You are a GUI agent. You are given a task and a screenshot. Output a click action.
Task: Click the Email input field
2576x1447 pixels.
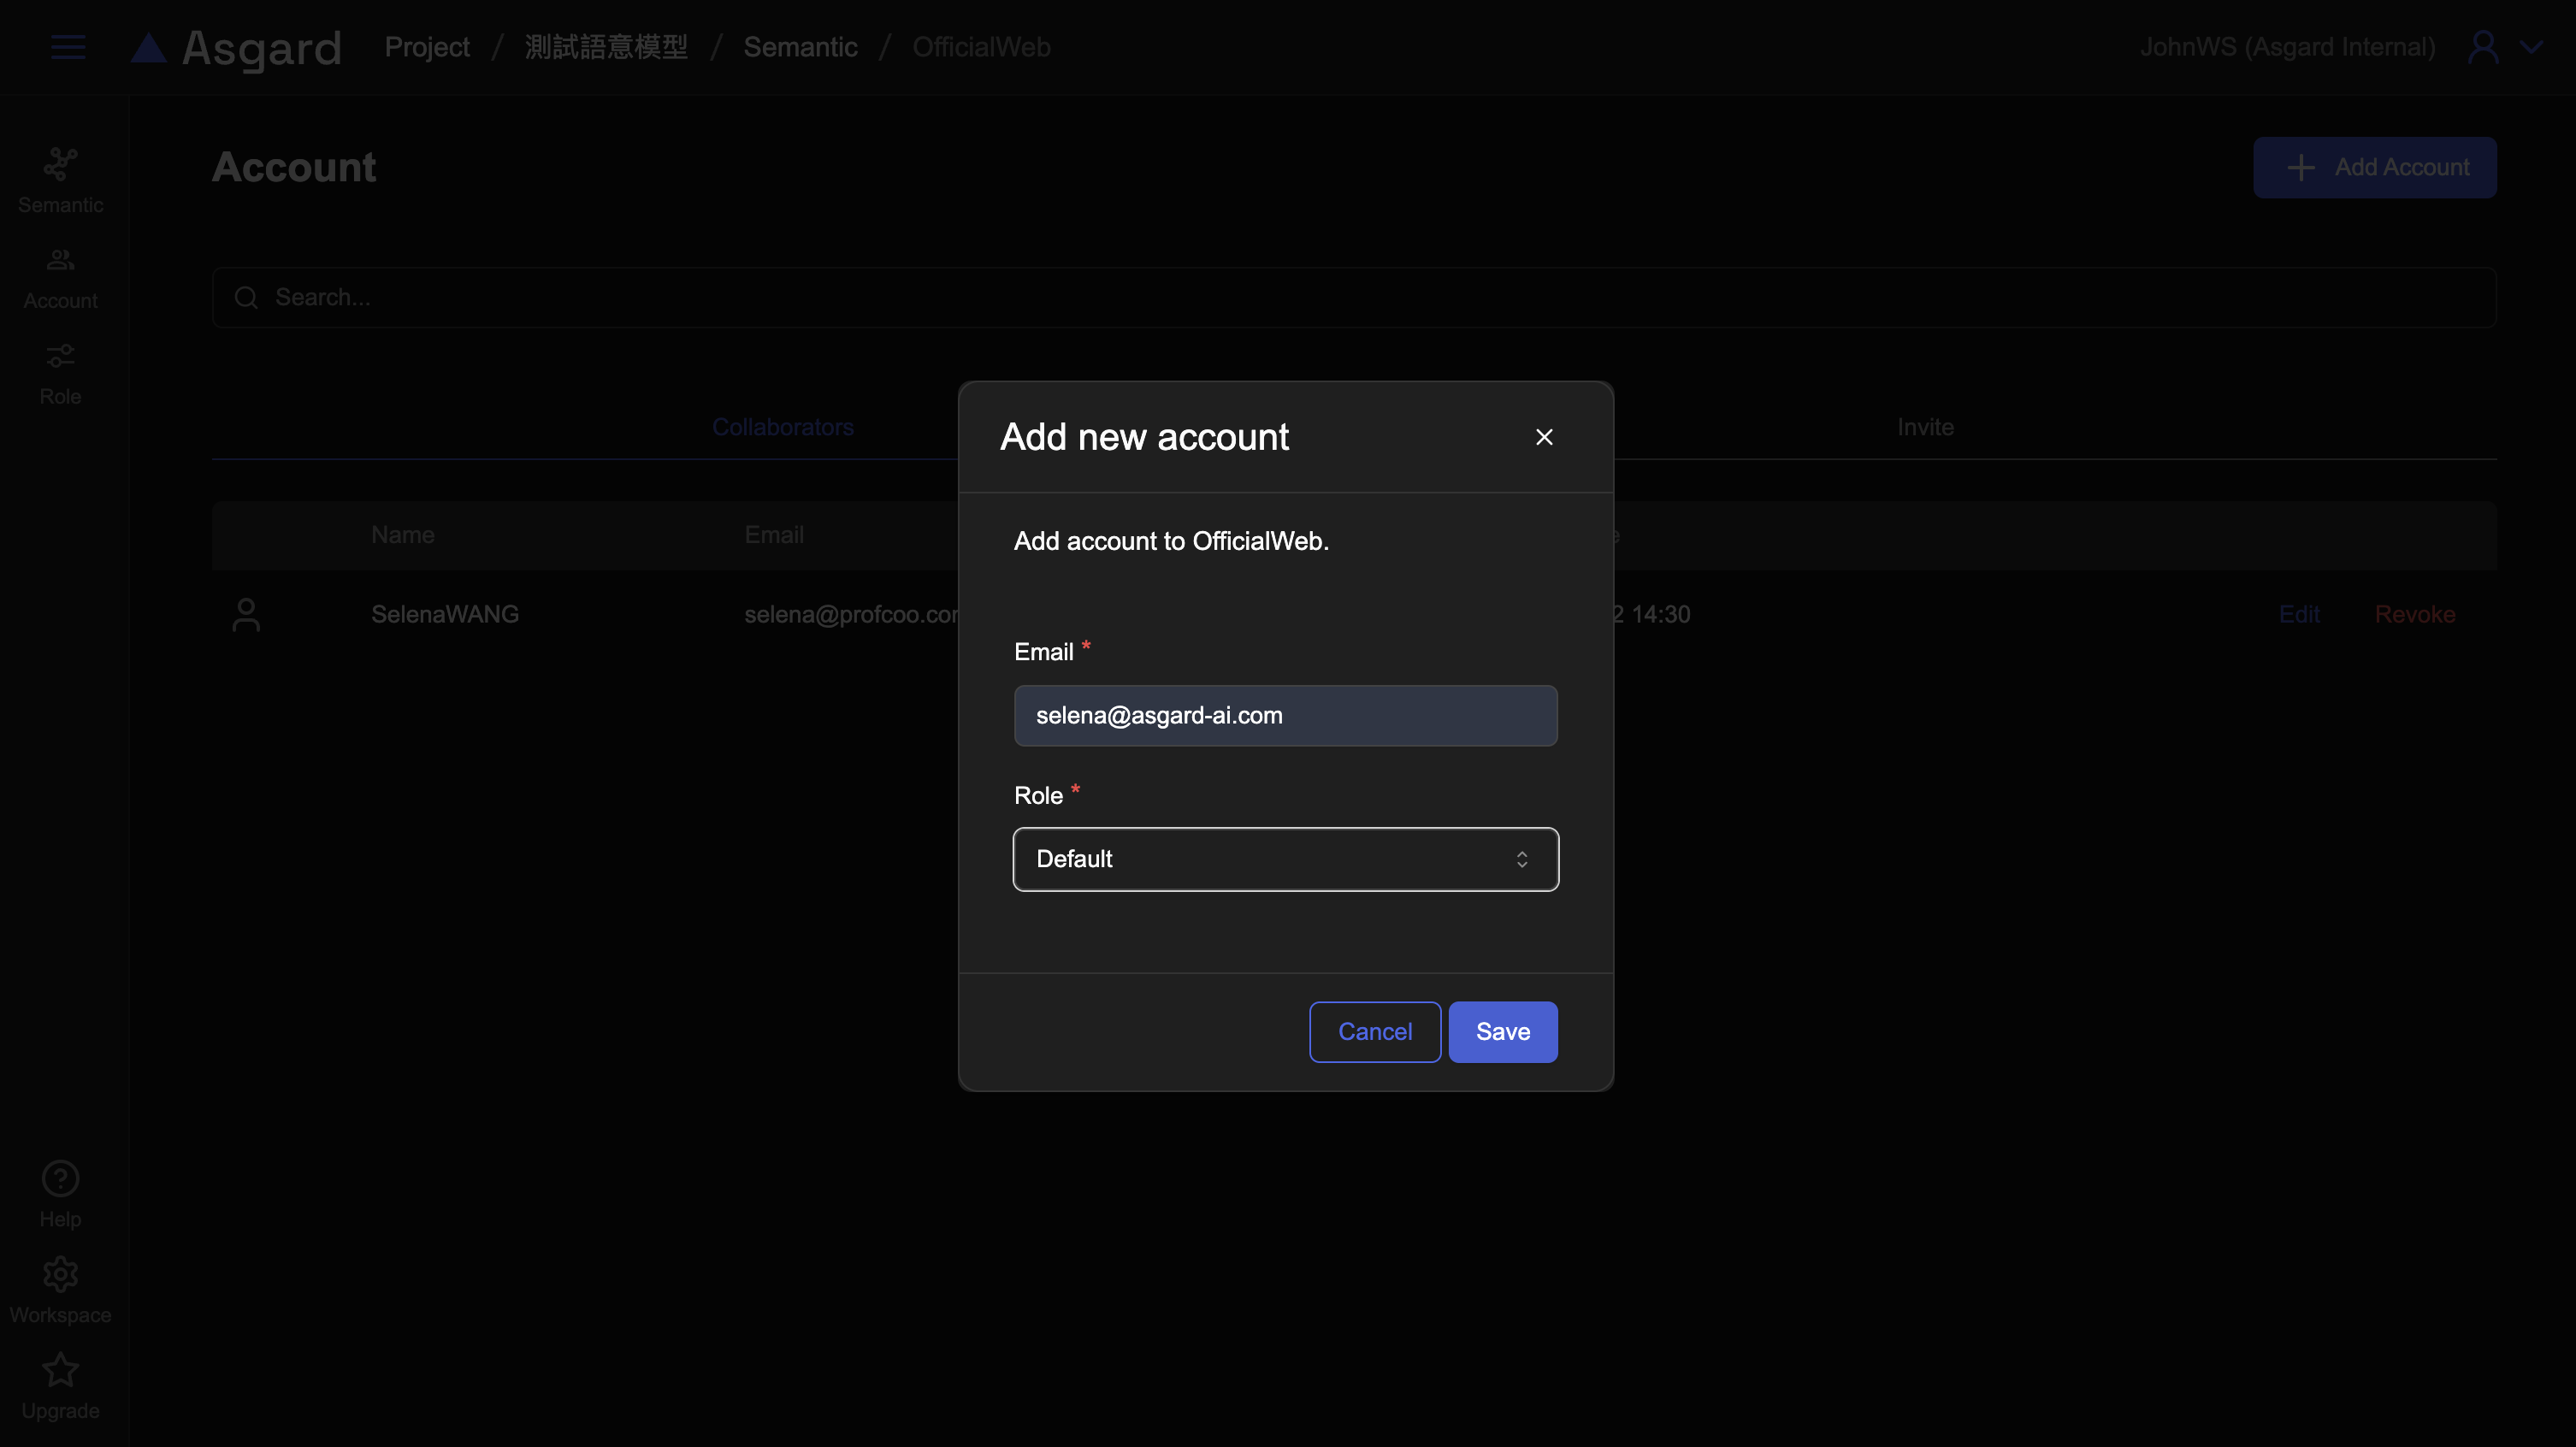coord(1285,716)
